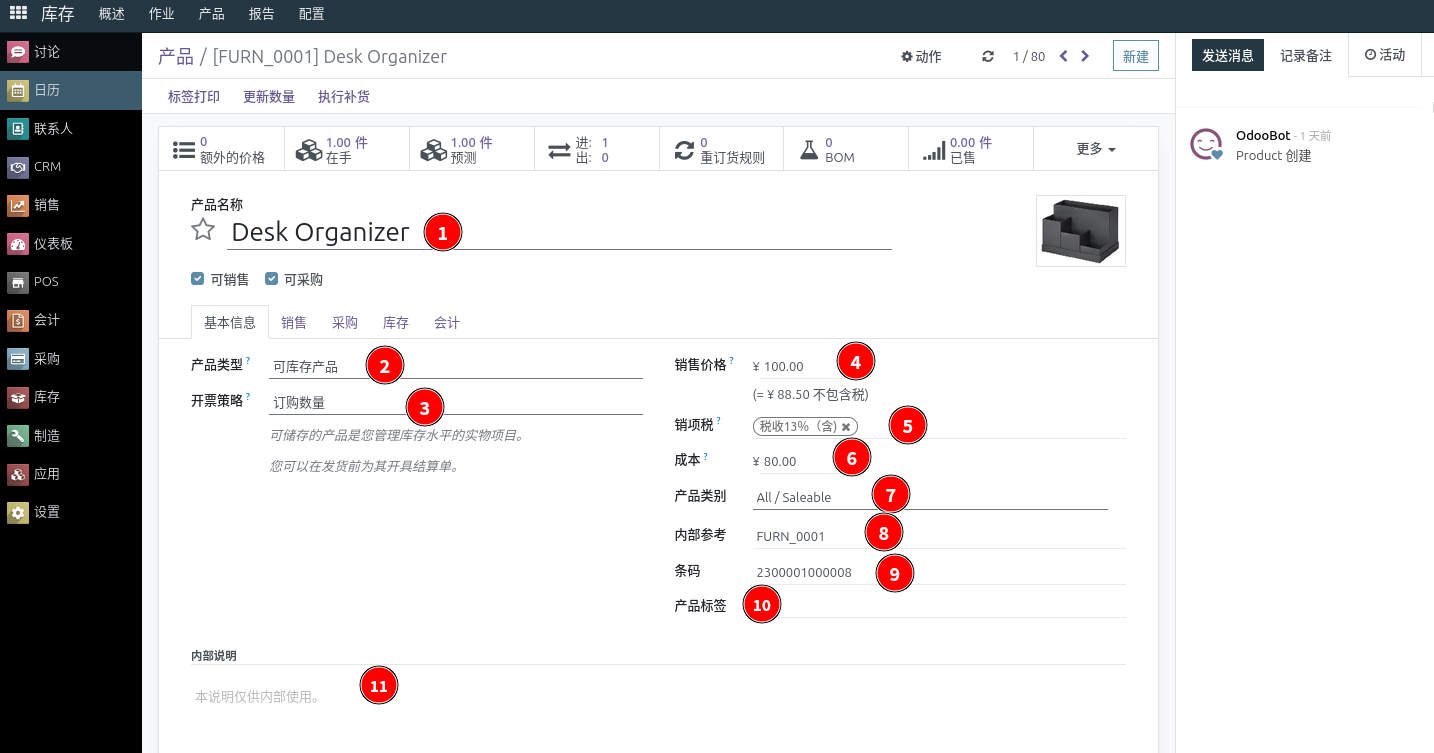Expand the 更多 dropdown
The image size is (1434, 753).
(x=1096, y=149)
